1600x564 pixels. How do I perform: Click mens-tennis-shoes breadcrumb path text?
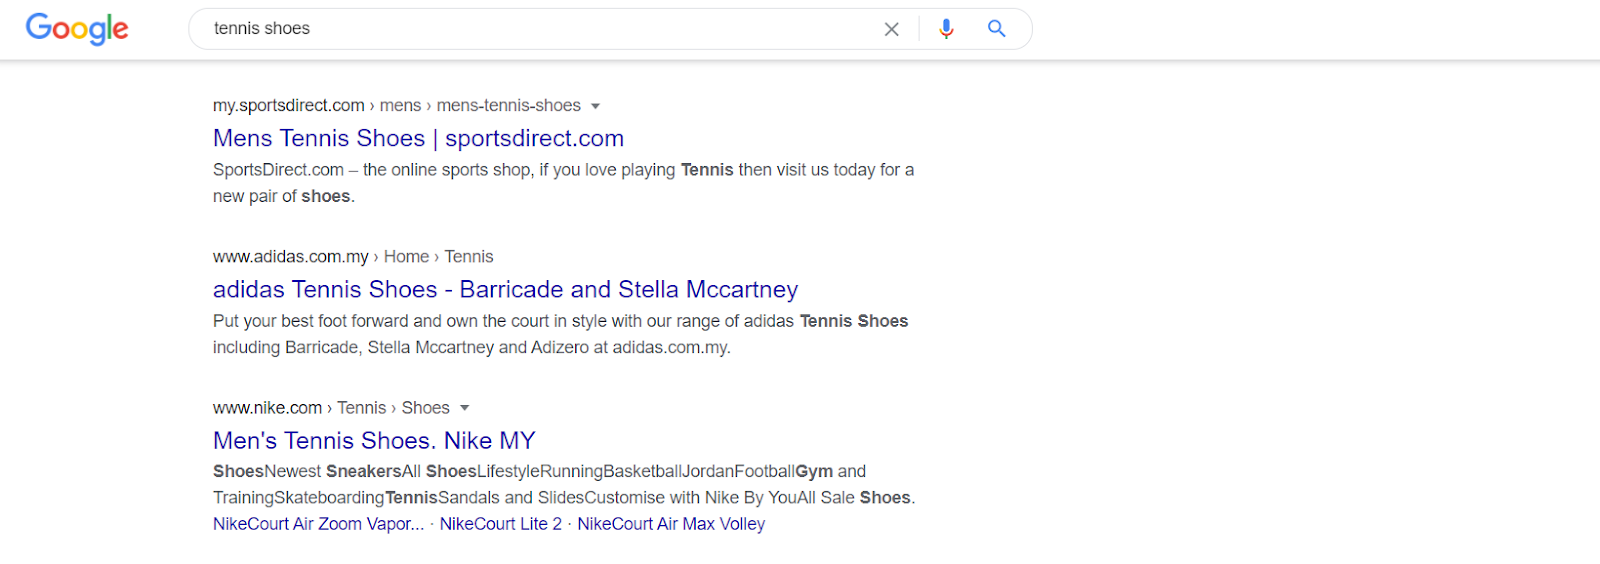point(508,106)
